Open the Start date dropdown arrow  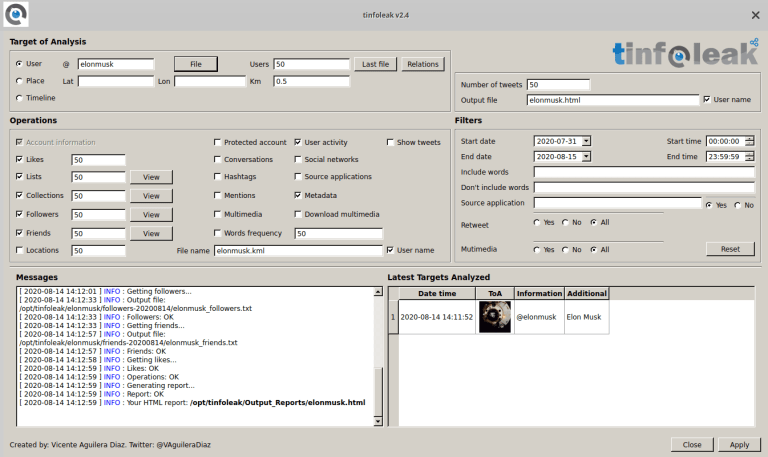coord(586,141)
